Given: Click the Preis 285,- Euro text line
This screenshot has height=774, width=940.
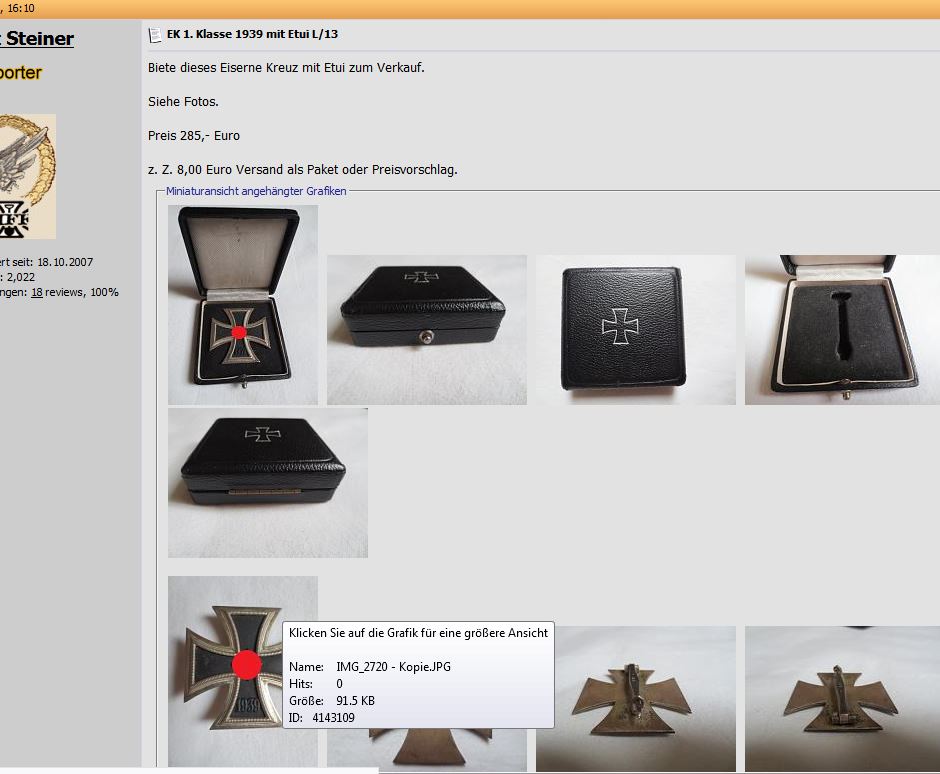Looking at the screenshot, I should tap(194, 135).
